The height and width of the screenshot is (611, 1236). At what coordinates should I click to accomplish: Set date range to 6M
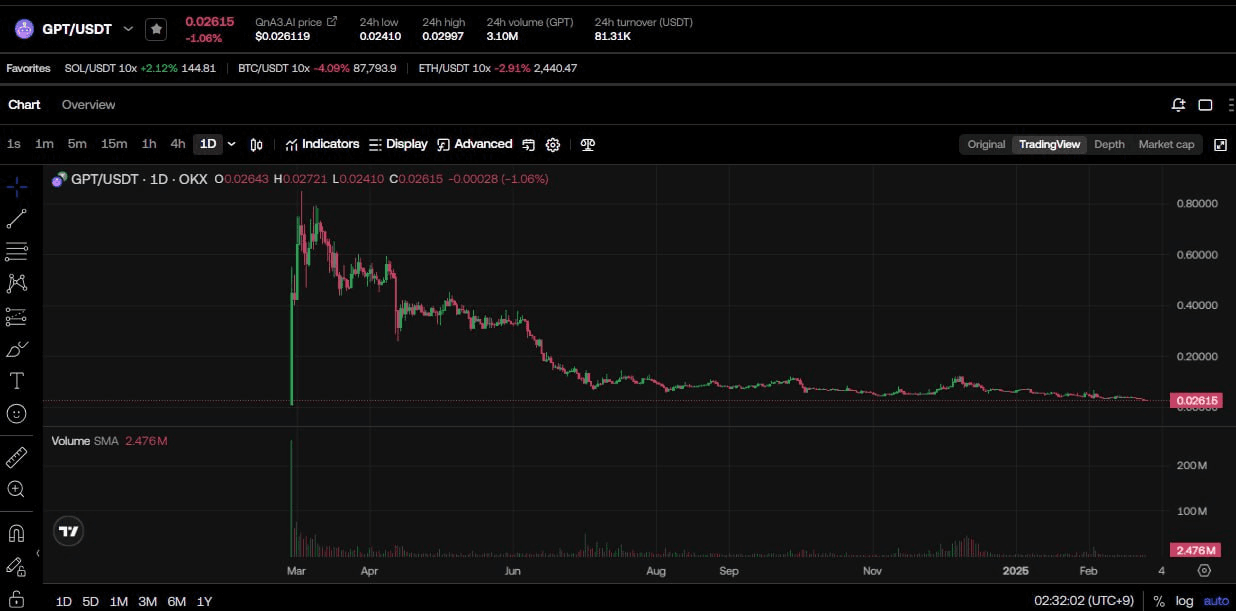177,601
